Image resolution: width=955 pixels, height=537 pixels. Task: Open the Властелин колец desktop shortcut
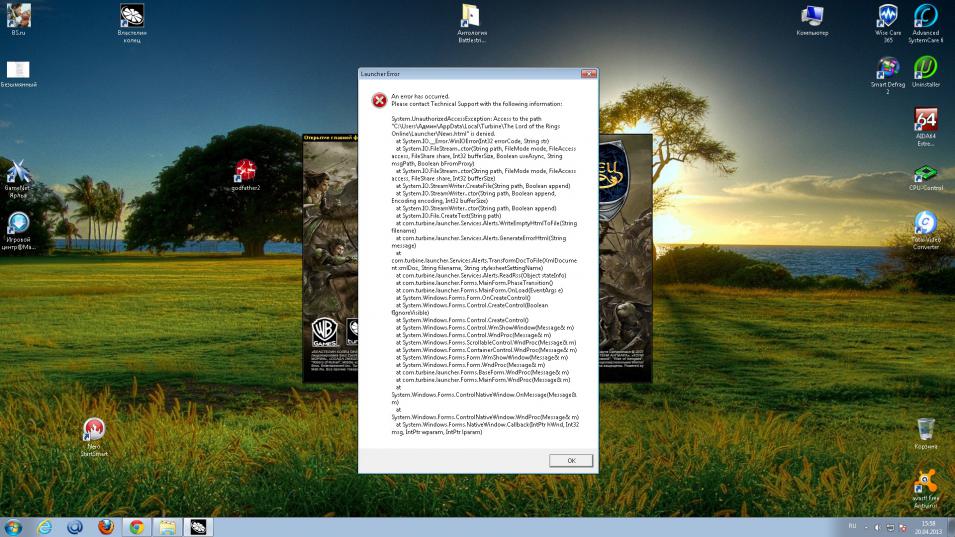pos(132,23)
